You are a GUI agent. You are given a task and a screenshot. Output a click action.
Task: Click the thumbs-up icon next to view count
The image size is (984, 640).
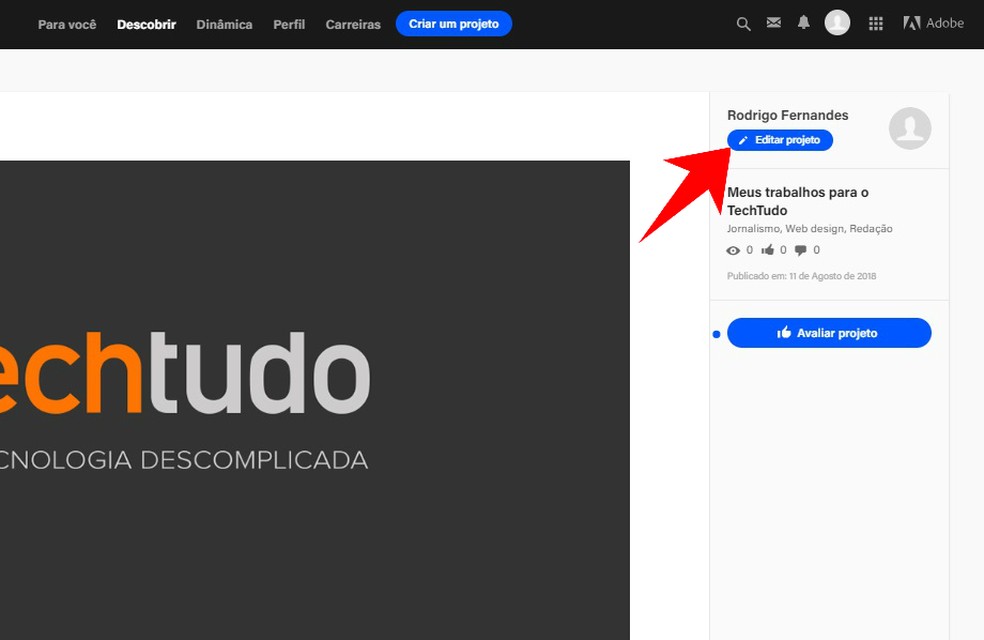(x=767, y=250)
